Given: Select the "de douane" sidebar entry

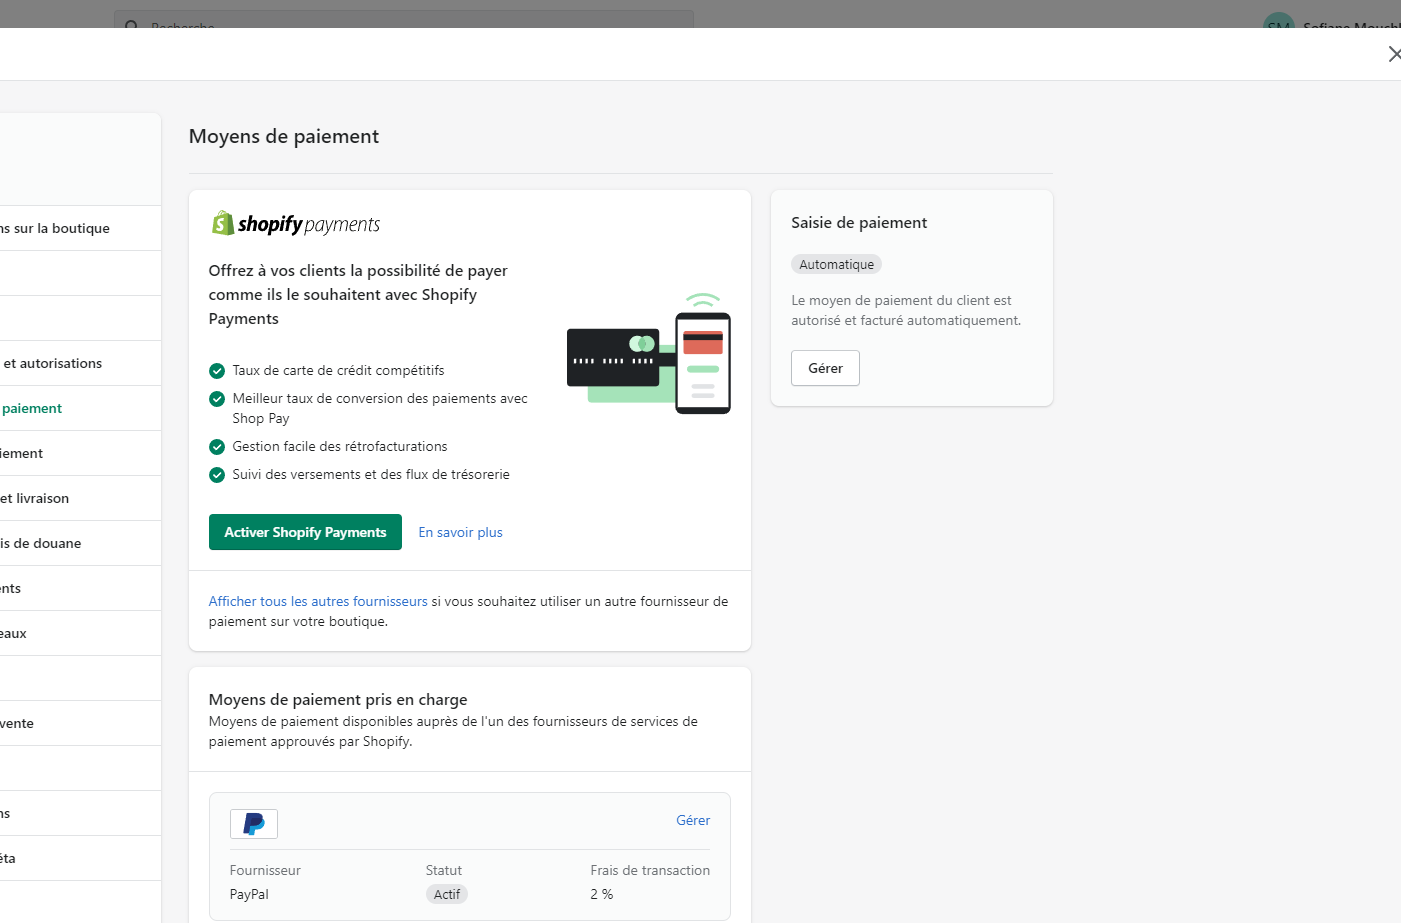Looking at the screenshot, I should (42, 543).
